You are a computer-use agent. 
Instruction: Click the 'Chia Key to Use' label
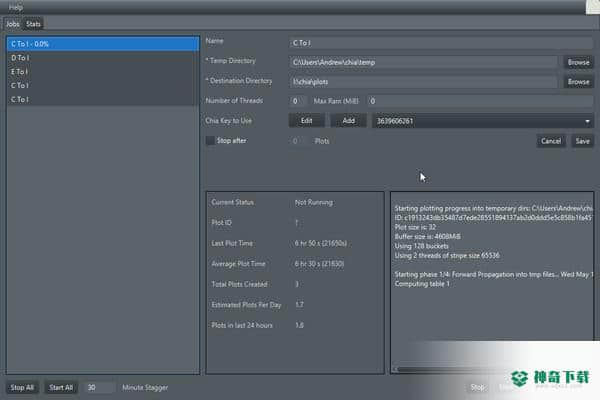pos(228,121)
